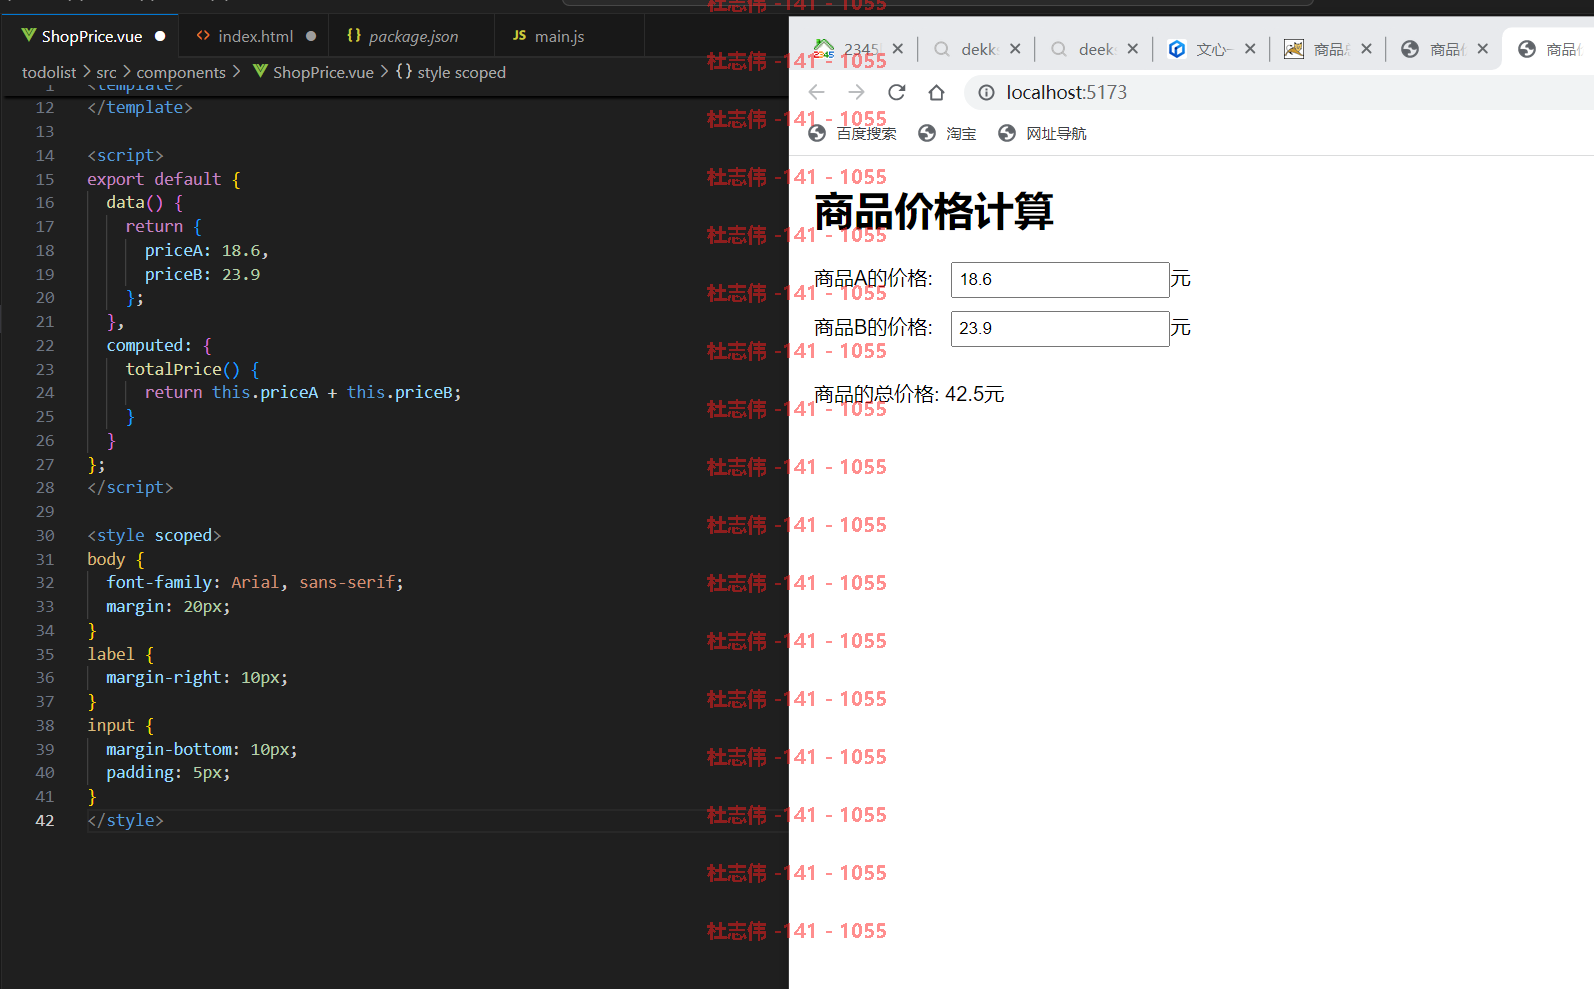Click the text 'priceA: 18.6,'
The image size is (1594, 989).
pyautogui.click(x=206, y=250)
